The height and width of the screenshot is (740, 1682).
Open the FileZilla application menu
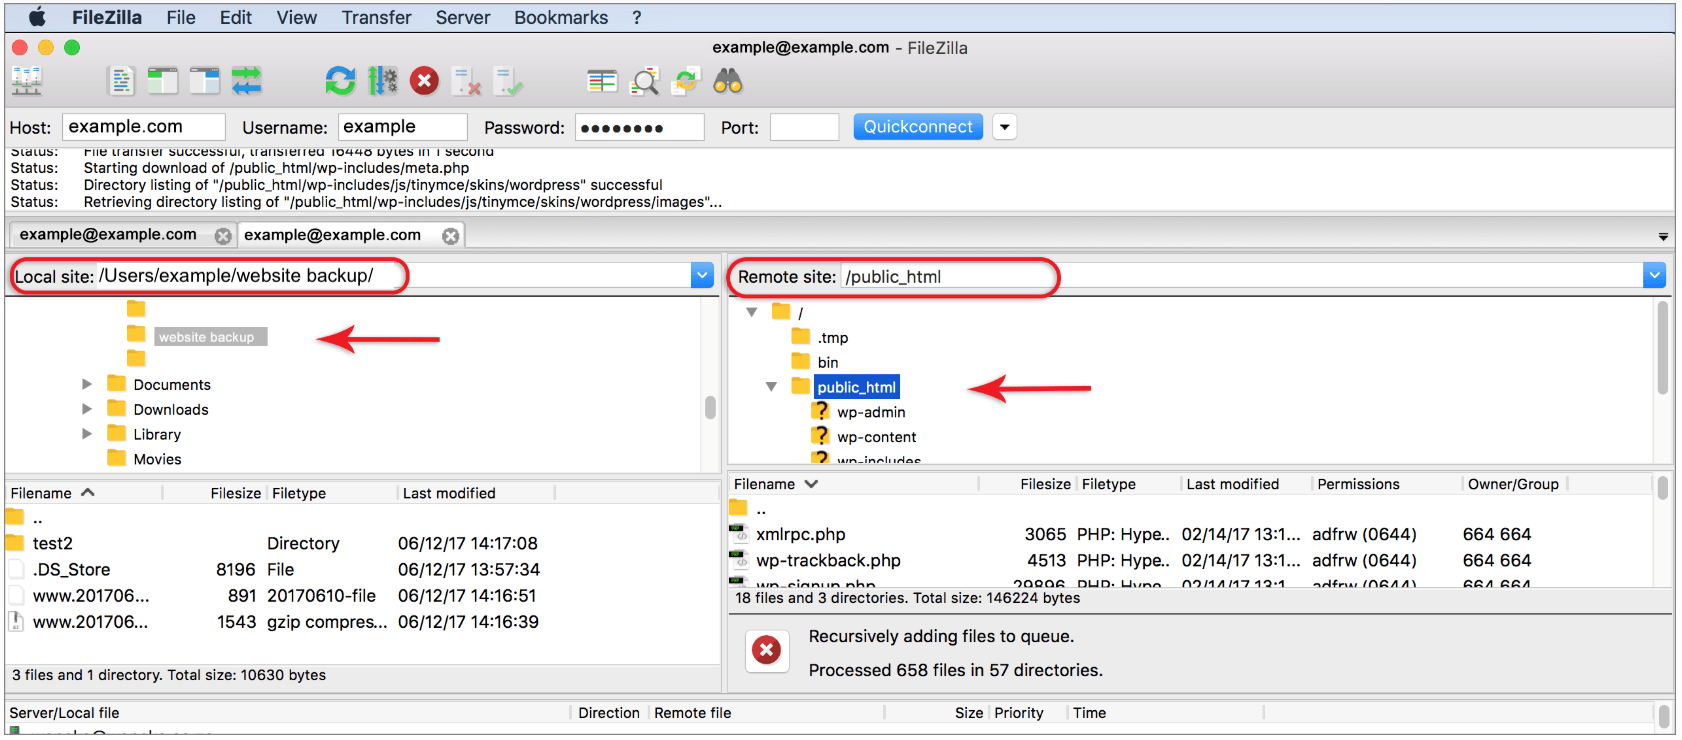(x=107, y=17)
